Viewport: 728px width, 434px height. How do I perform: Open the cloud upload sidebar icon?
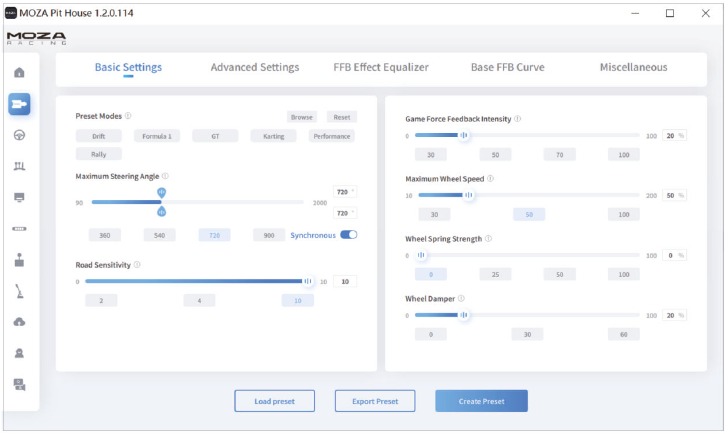(x=20, y=322)
